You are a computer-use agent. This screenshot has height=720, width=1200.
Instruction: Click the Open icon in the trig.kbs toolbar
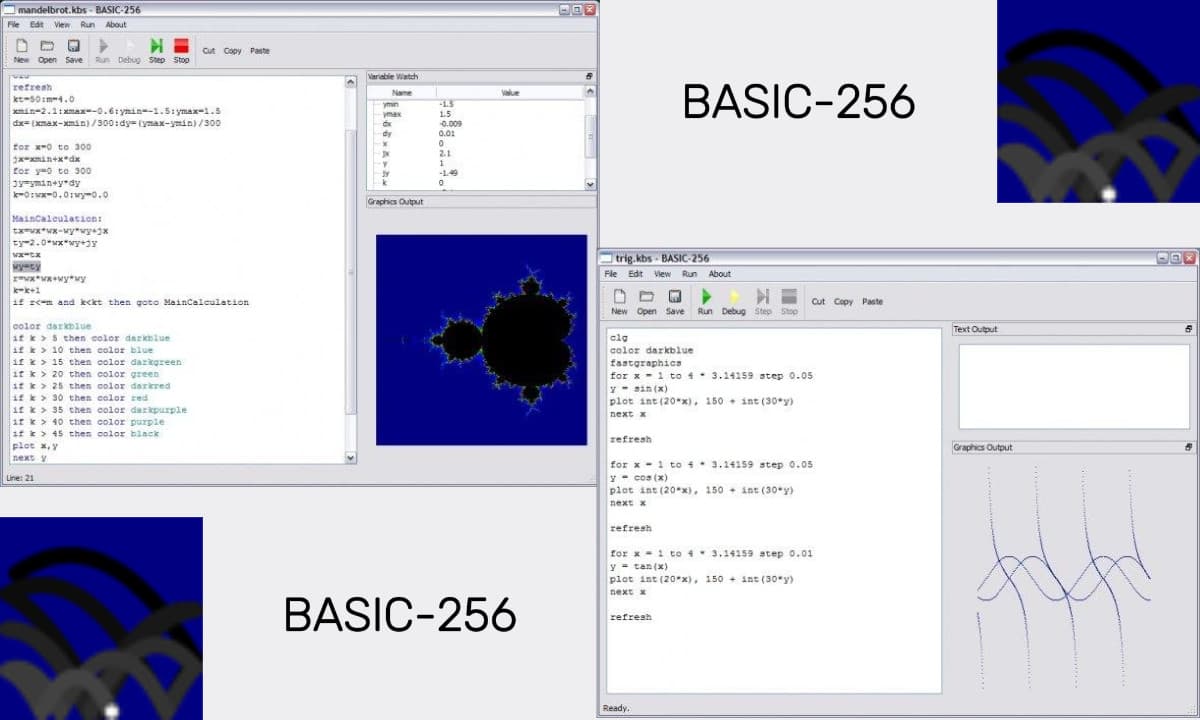[647, 297]
